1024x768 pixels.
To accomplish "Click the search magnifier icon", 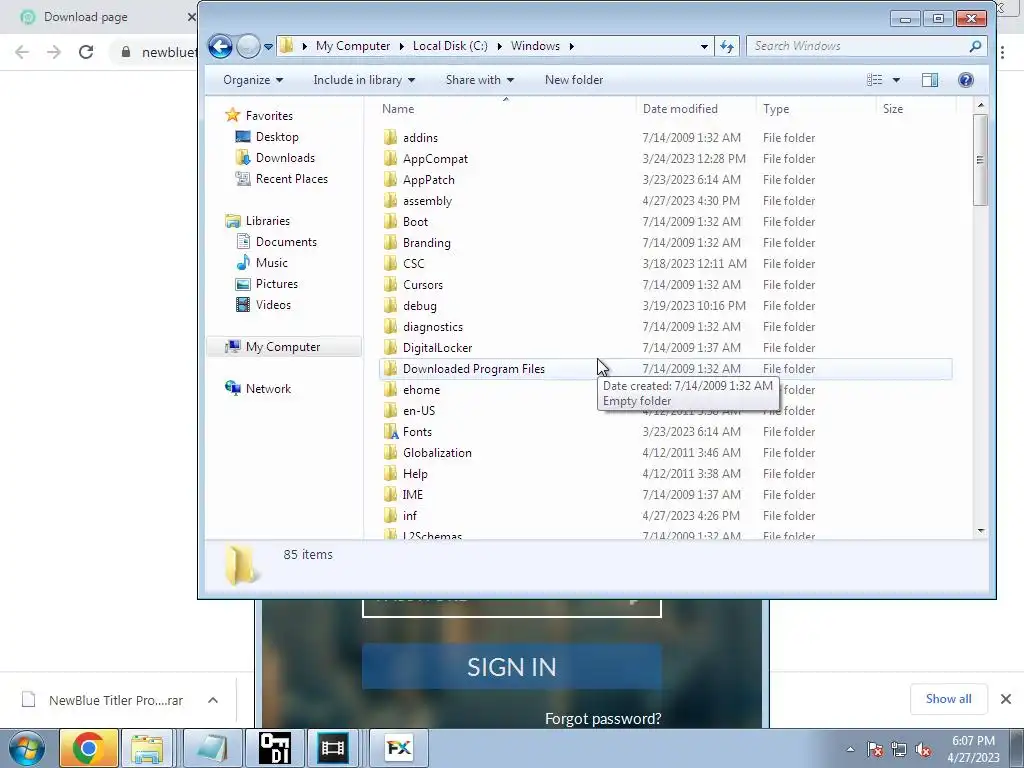I will point(976,46).
